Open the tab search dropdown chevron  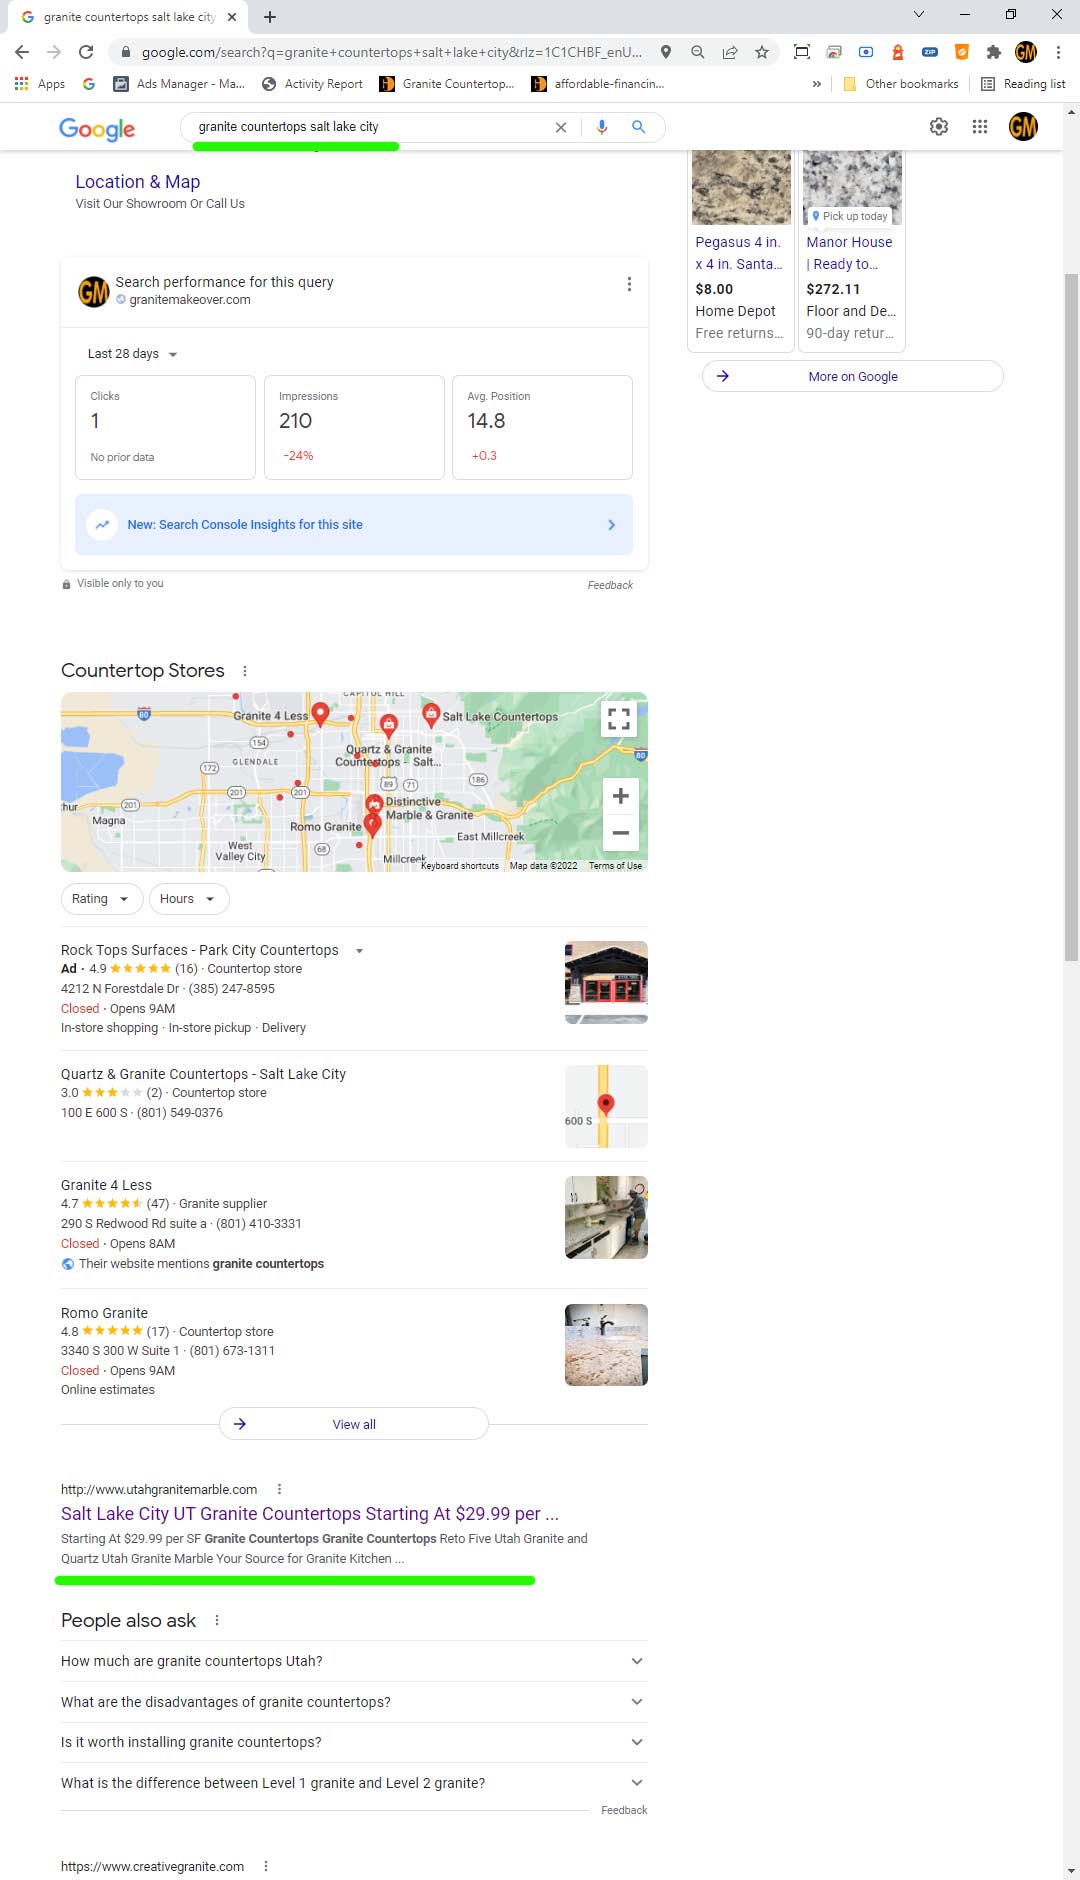click(x=919, y=14)
